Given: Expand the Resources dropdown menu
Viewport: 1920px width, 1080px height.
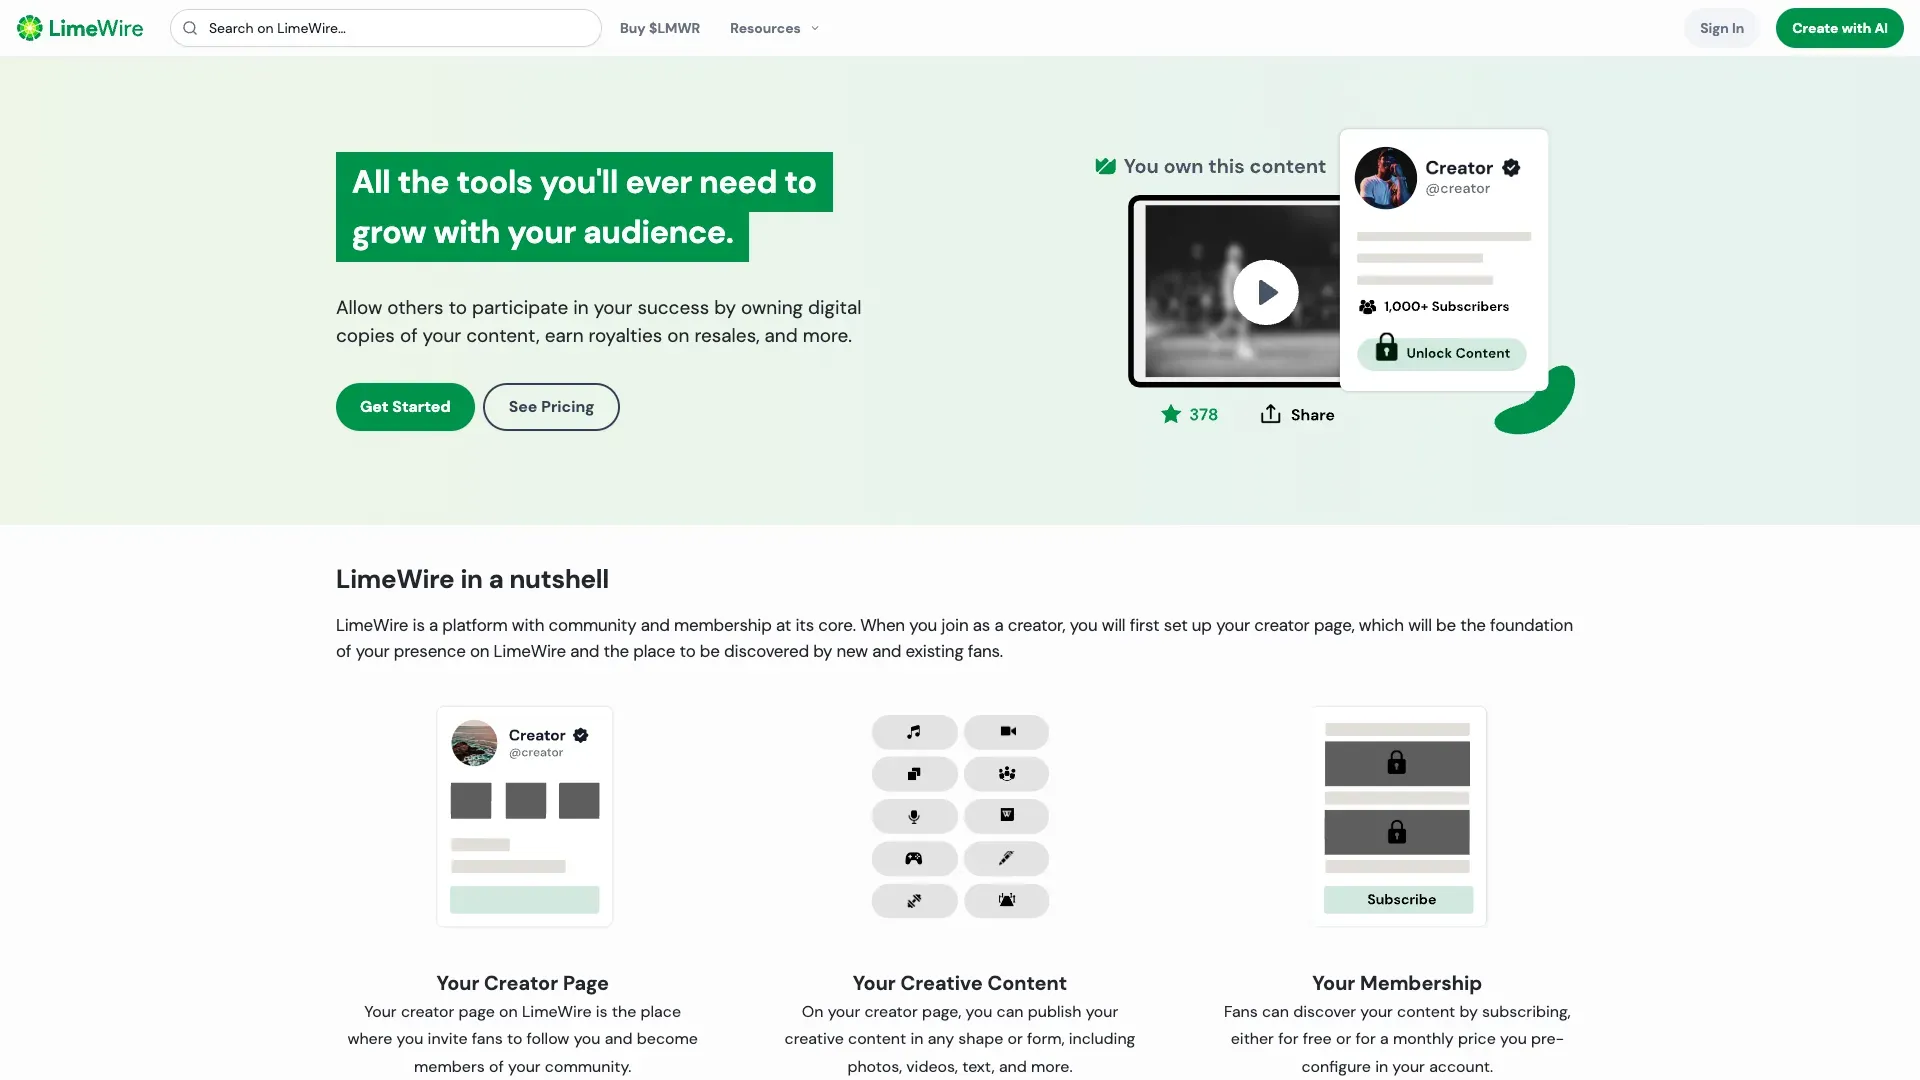Looking at the screenshot, I should click(775, 28).
